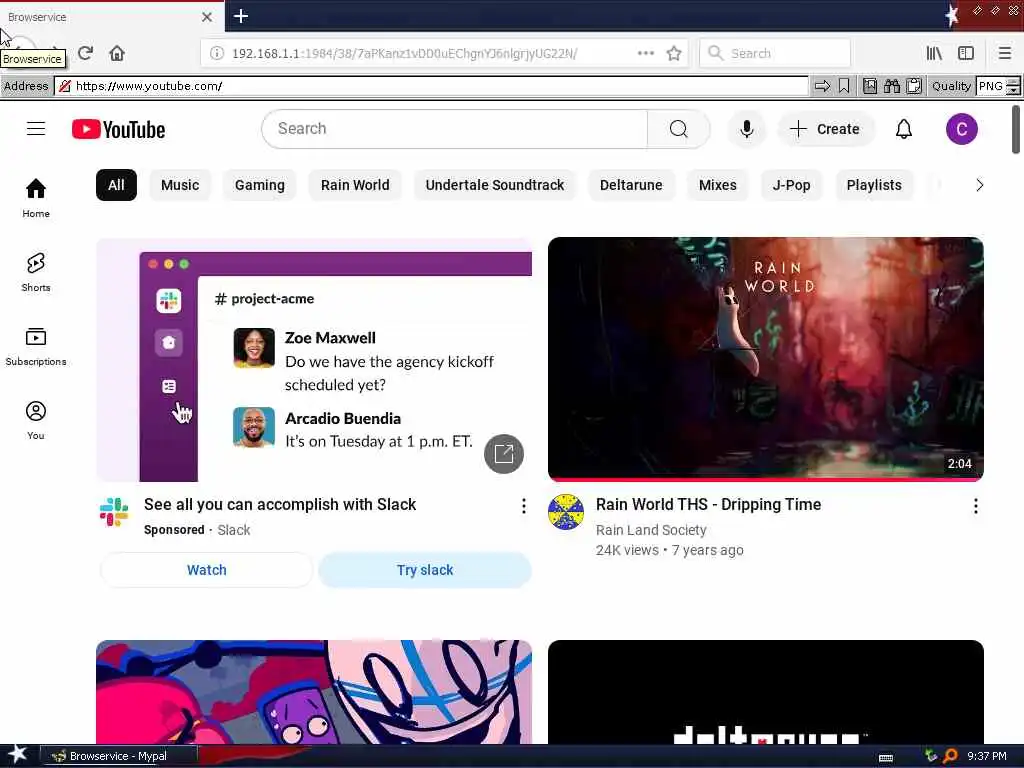The height and width of the screenshot is (768, 1024).
Task: Open a new tab with plus button
Action: [240, 16]
